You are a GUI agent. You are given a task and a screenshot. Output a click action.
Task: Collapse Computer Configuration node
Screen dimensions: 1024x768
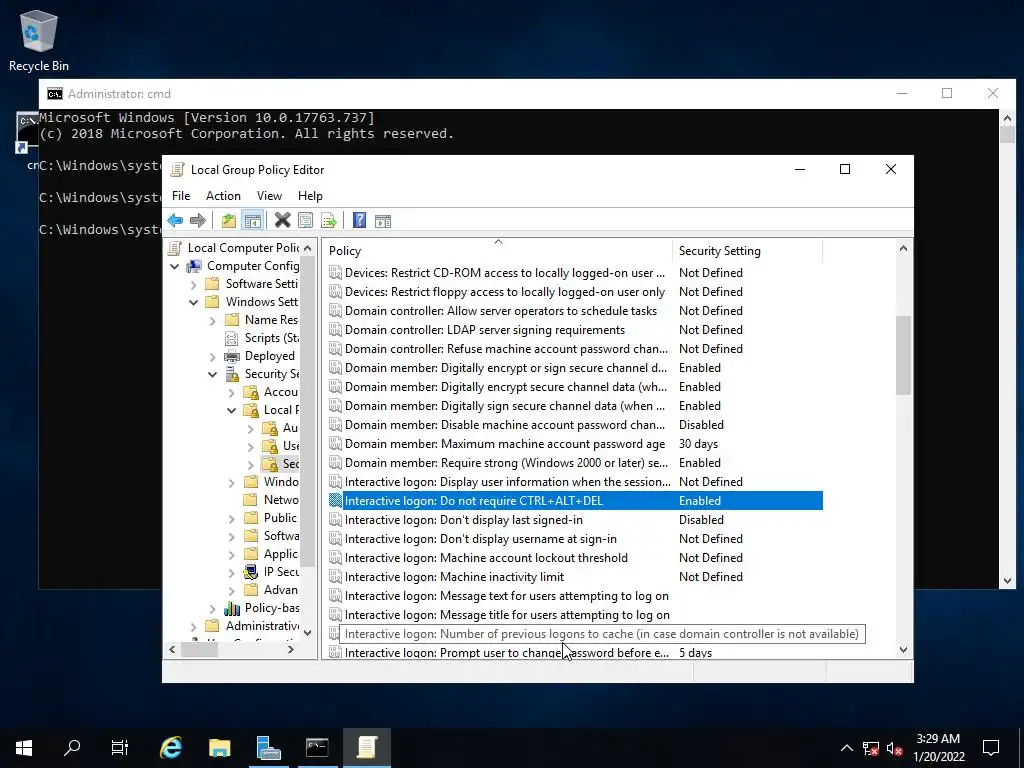[x=174, y=266]
